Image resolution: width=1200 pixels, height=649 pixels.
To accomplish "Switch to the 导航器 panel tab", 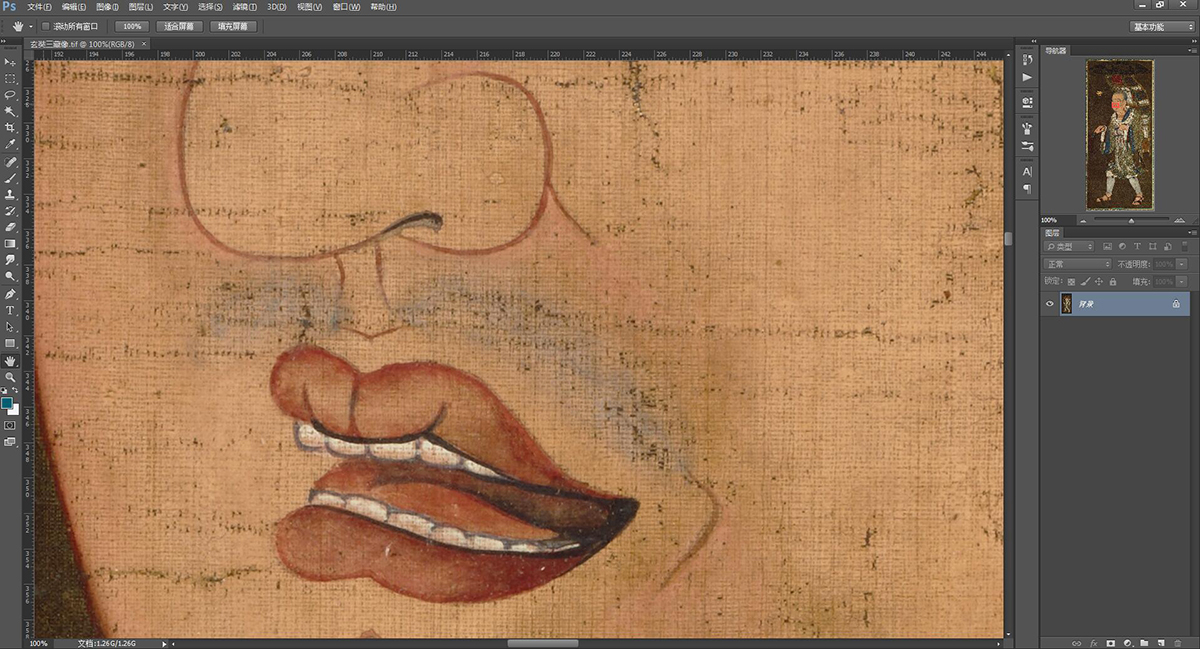I will coord(1056,50).
